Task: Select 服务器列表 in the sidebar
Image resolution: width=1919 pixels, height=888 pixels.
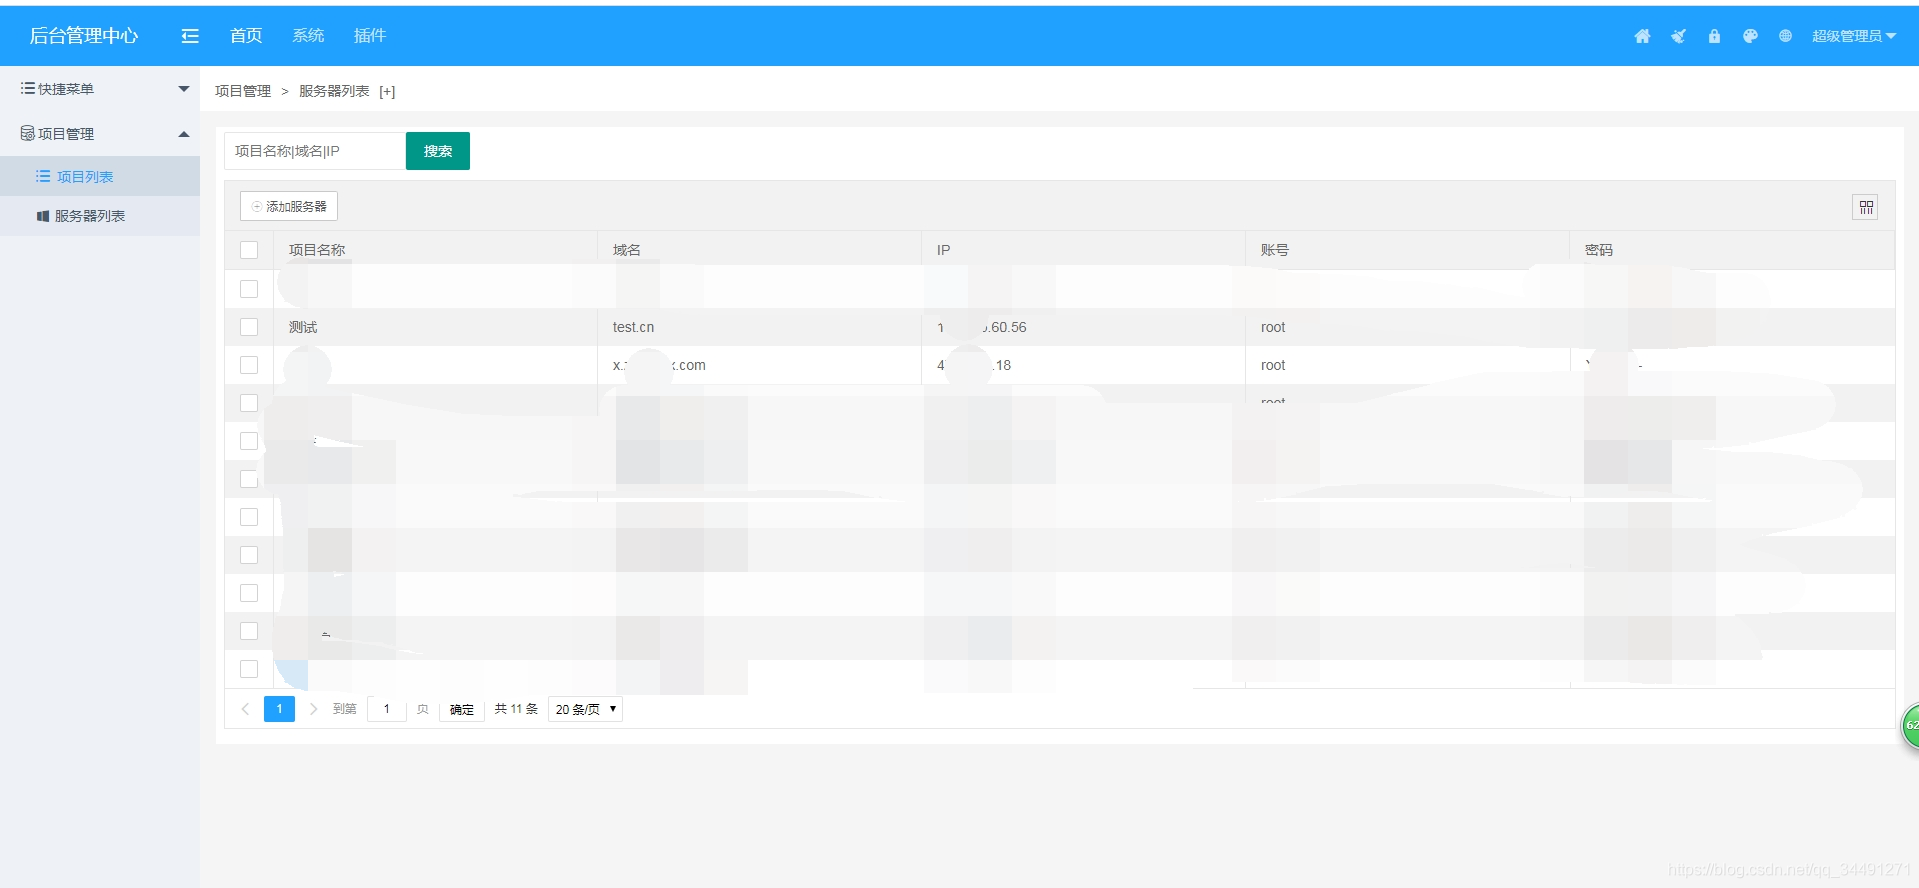Action: 100,216
